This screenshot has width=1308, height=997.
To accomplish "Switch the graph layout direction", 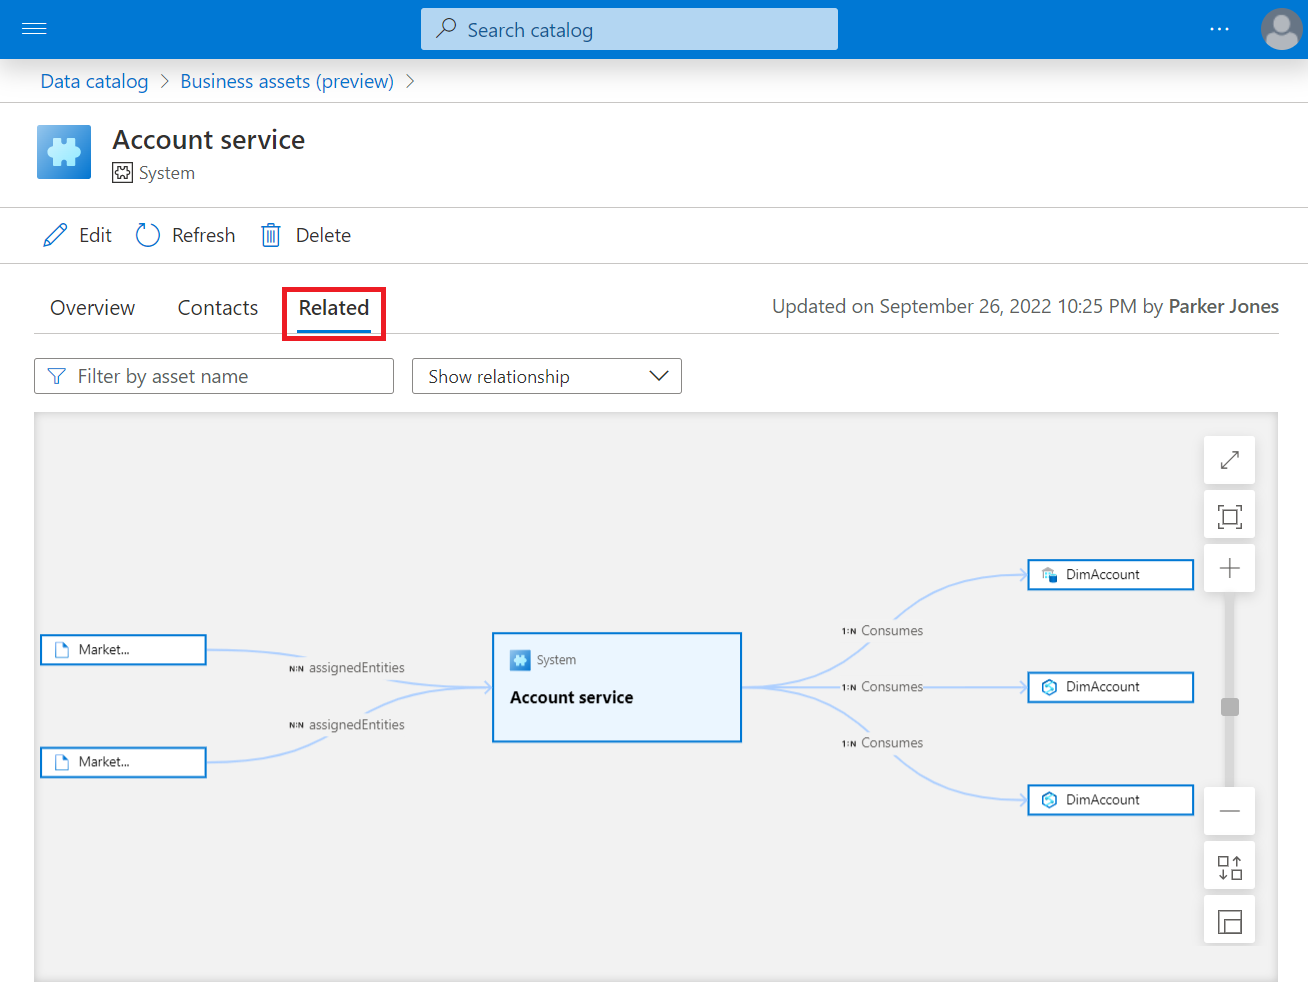I will pyautogui.click(x=1230, y=867).
